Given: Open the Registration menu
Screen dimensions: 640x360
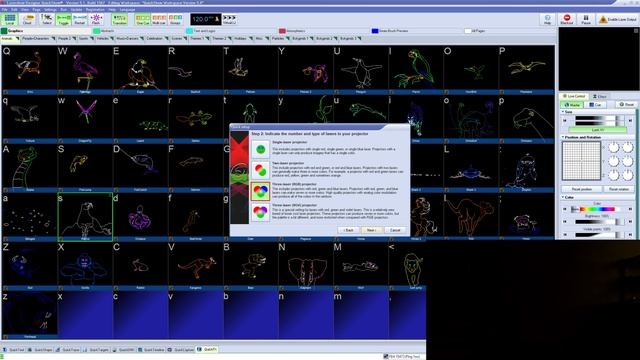Looking at the screenshot, I should tap(95, 9).
